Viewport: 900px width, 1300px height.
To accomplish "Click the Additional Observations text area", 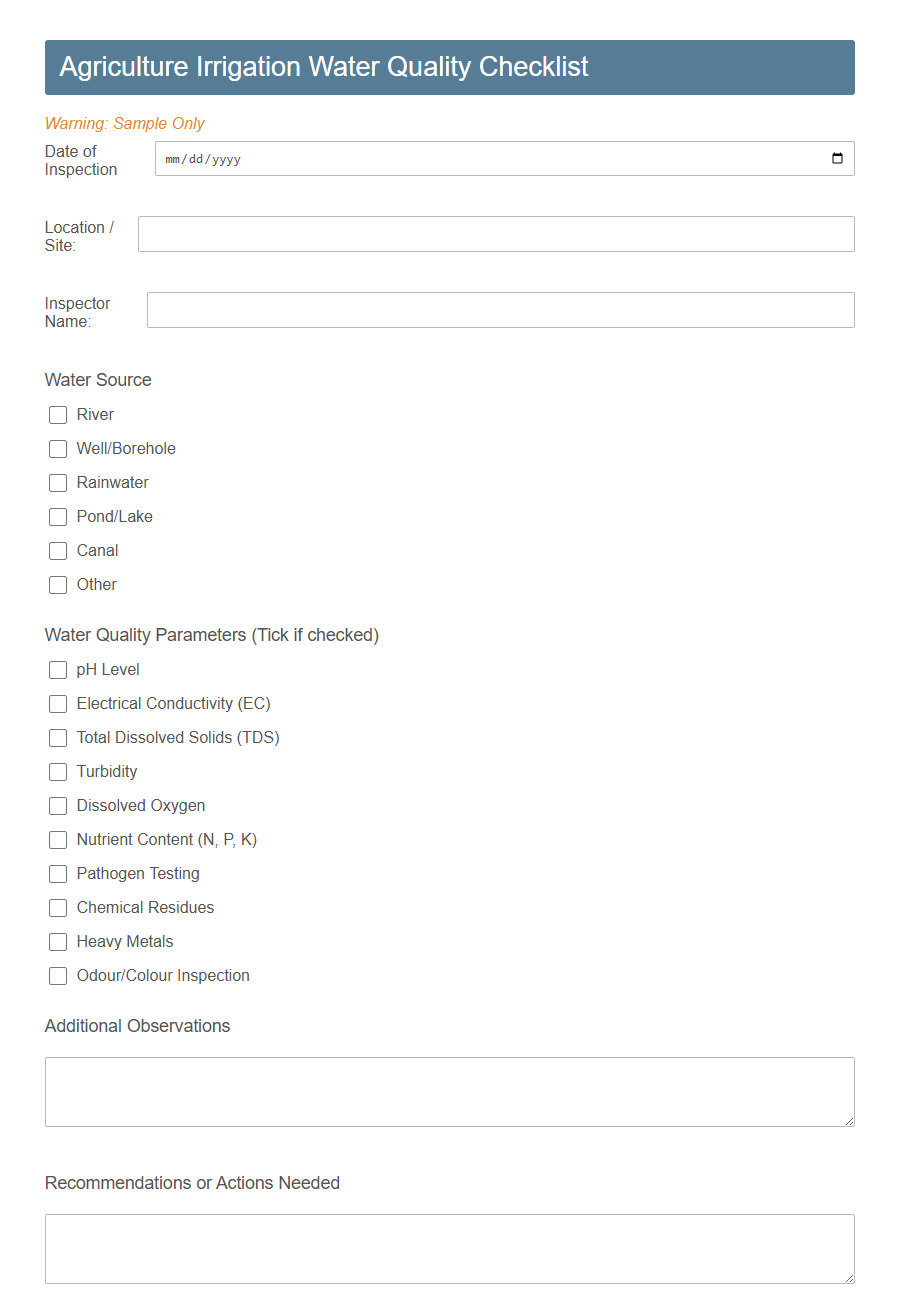I will pos(449,1091).
